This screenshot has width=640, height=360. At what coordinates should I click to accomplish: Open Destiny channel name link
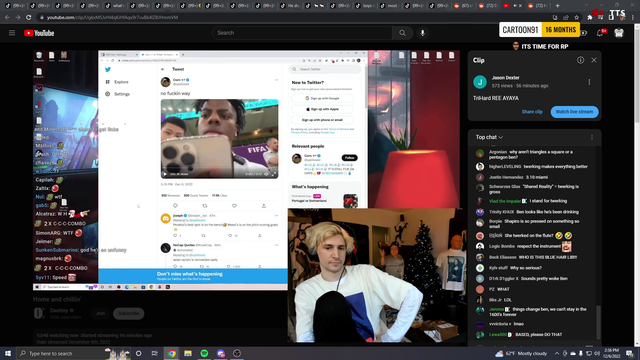59,311
